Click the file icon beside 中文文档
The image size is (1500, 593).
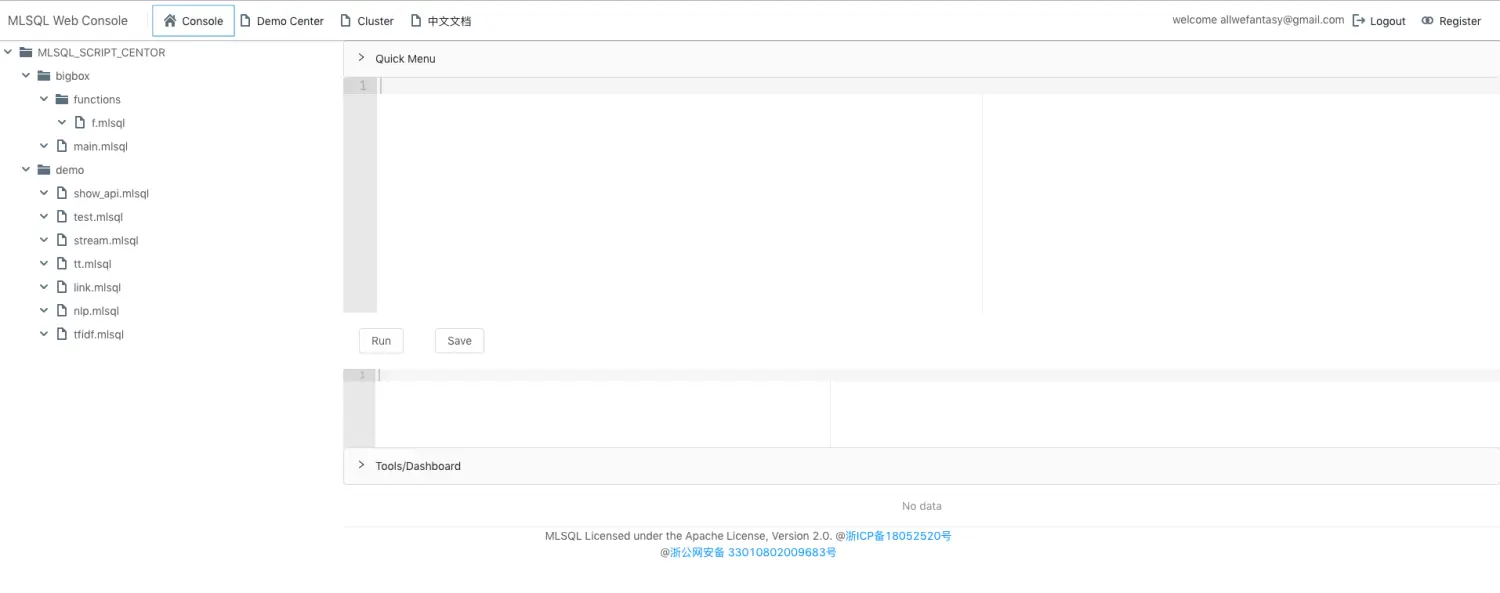coord(416,20)
